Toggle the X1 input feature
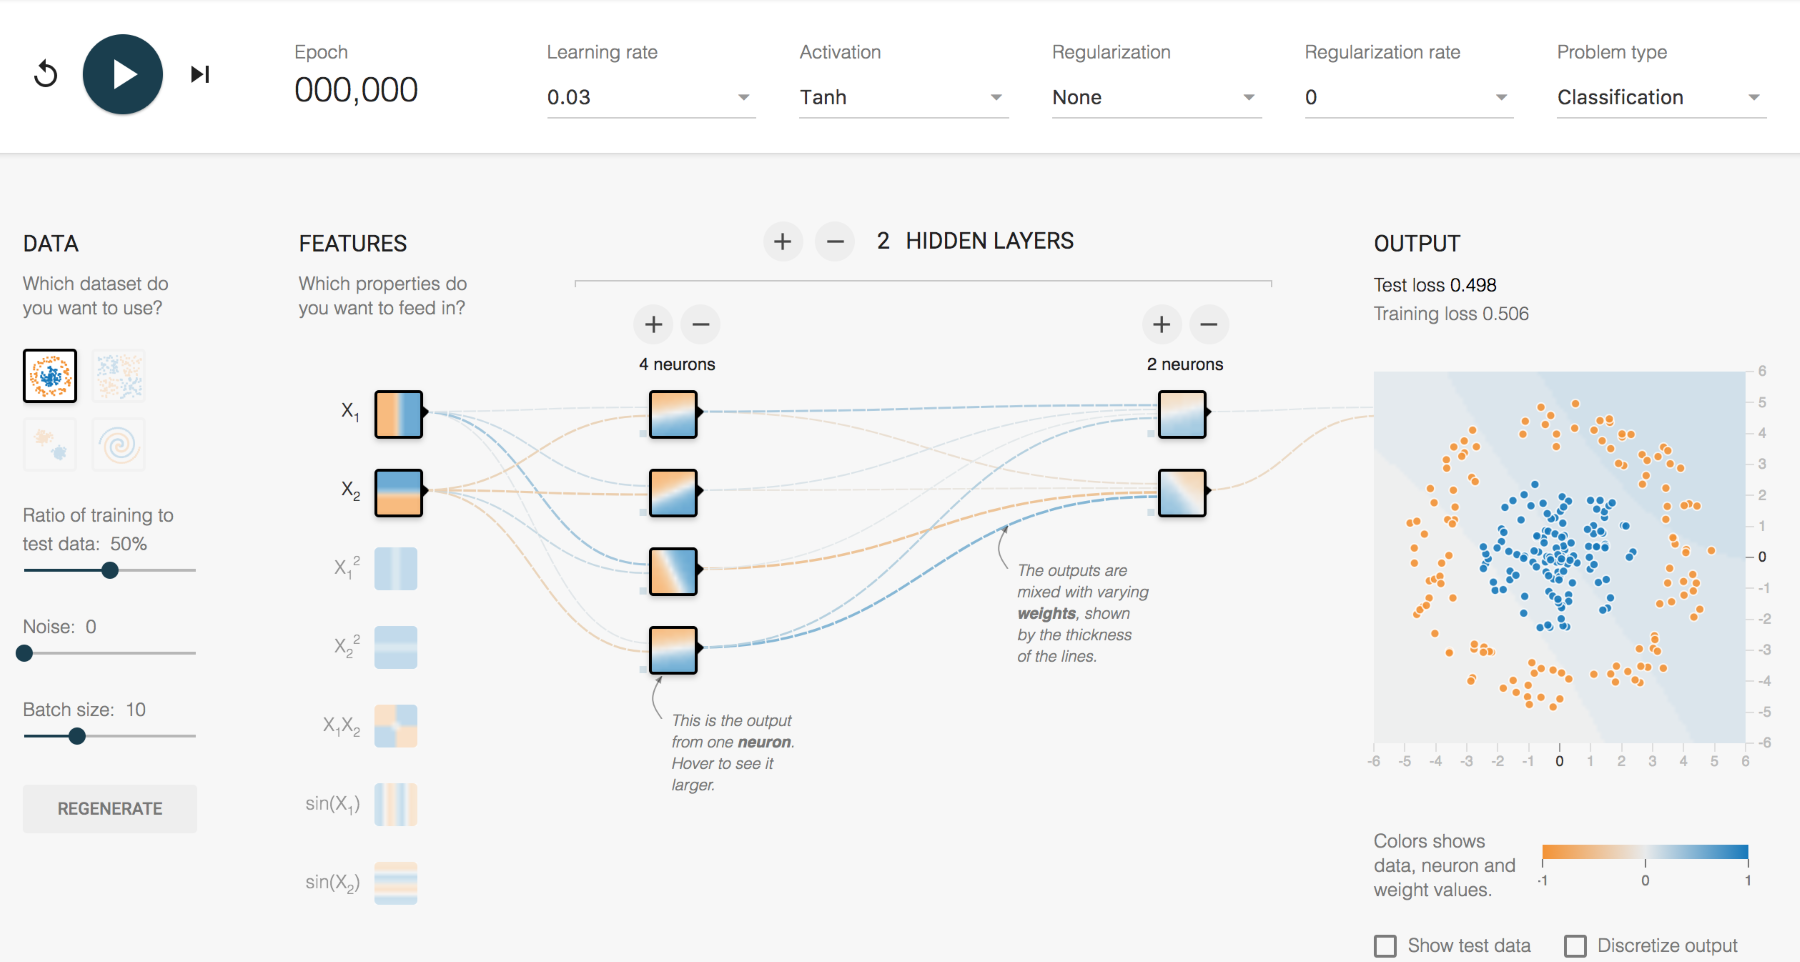Image resolution: width=1800 pixels, height=962 pixels. click(399, 414)
